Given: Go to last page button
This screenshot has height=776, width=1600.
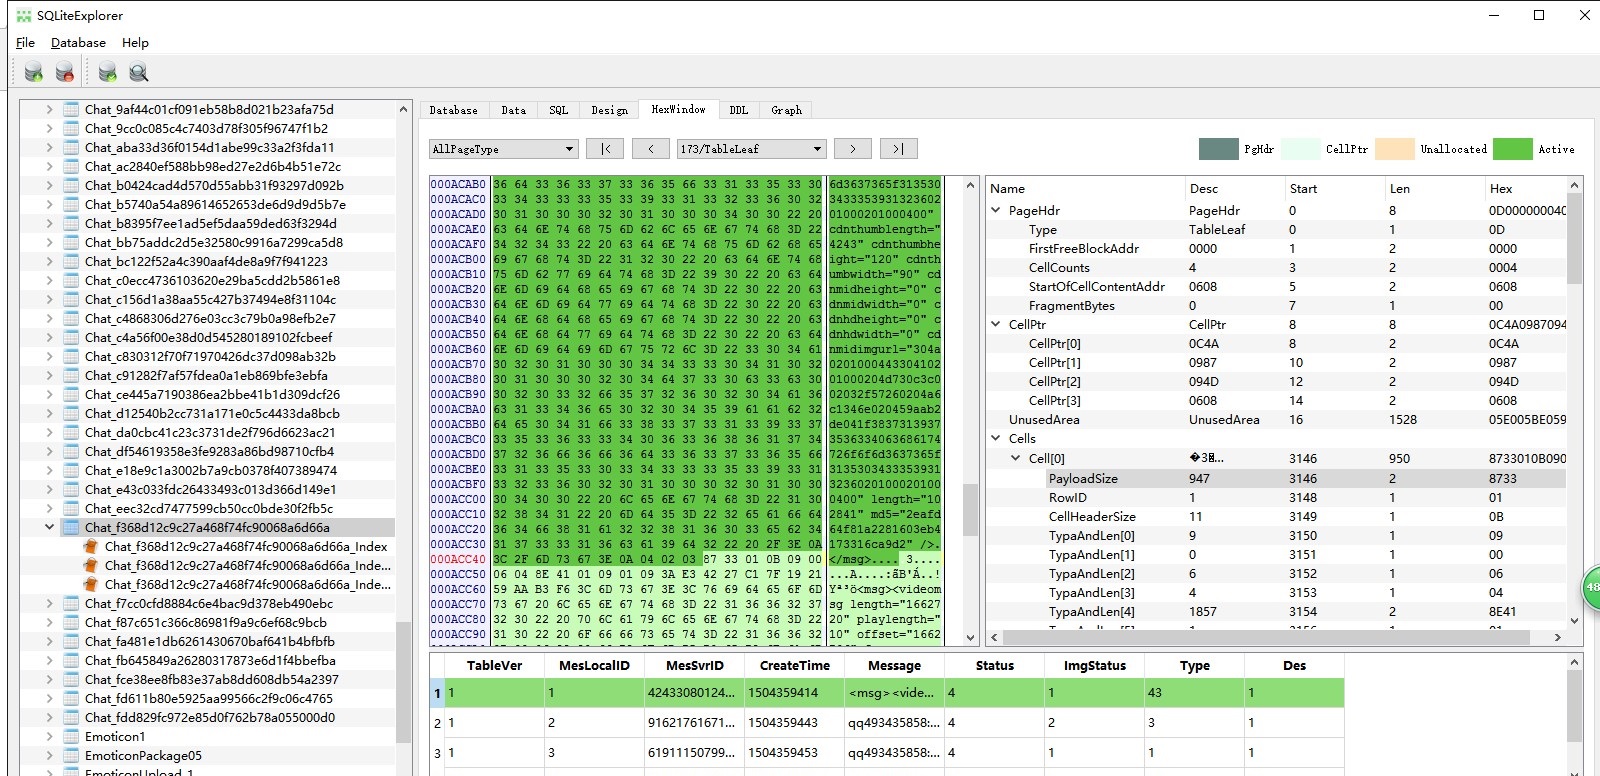Looking at the screenshot, I should [898, 149].
